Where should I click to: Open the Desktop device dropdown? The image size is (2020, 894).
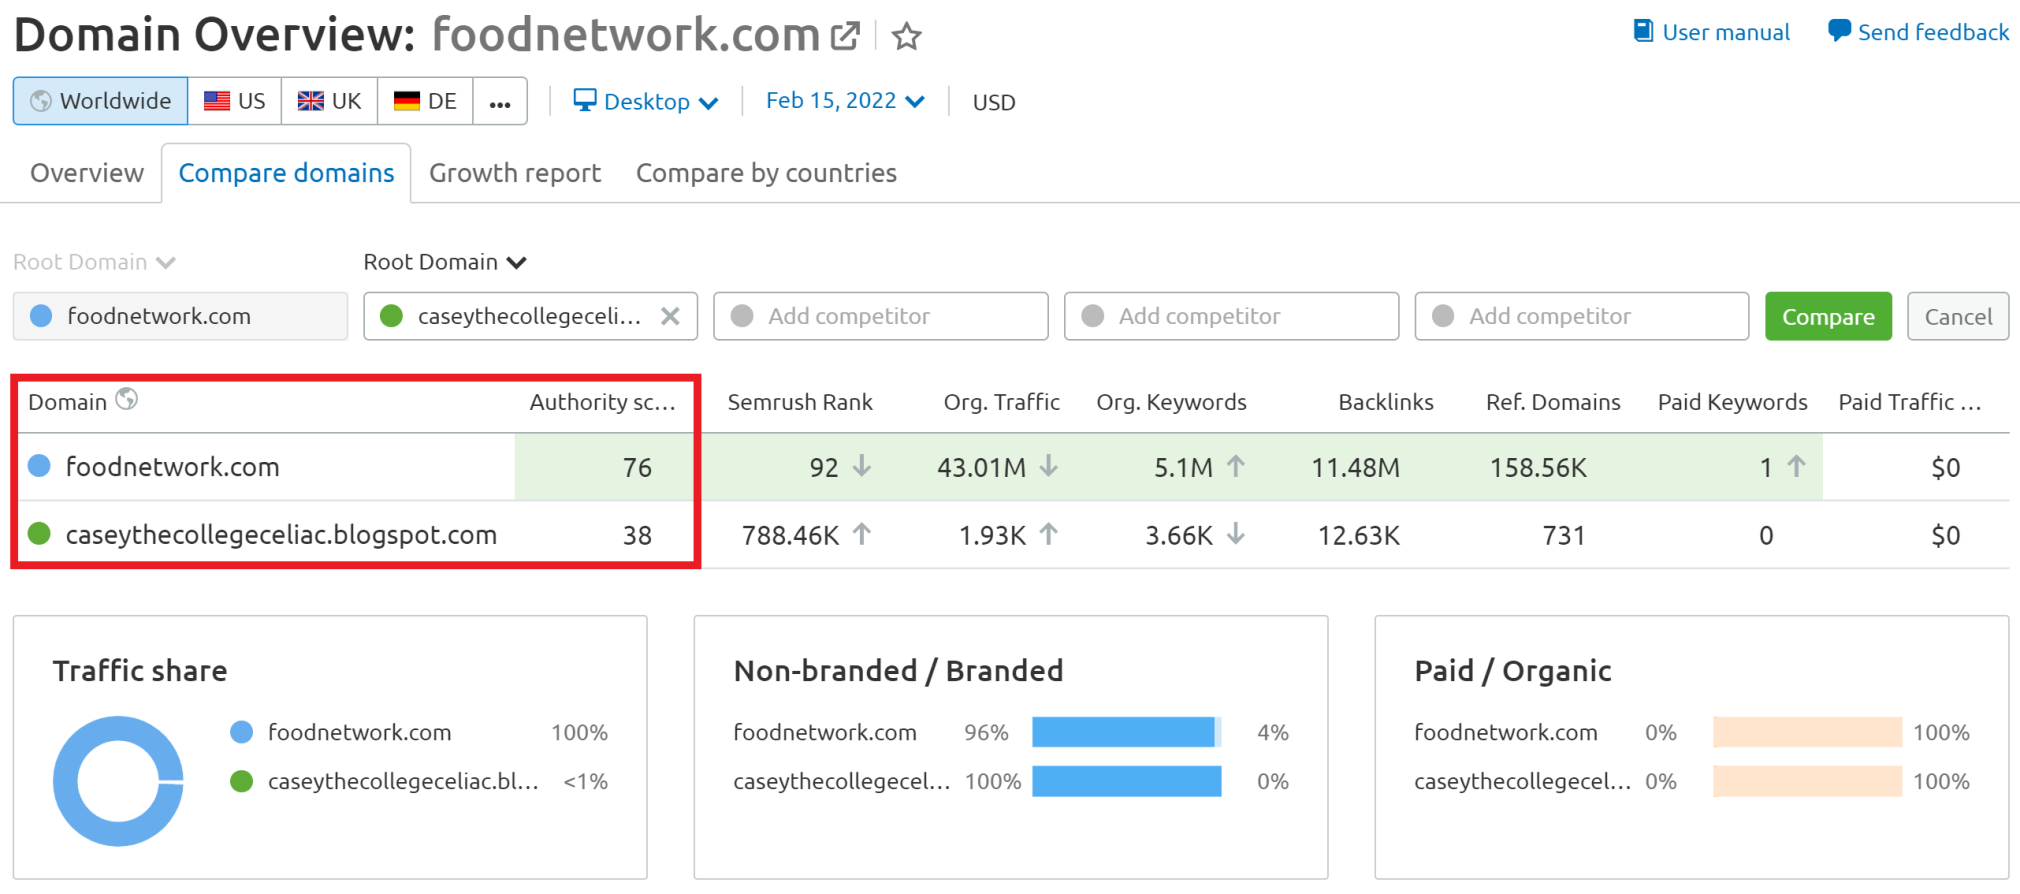pos(646,101)
